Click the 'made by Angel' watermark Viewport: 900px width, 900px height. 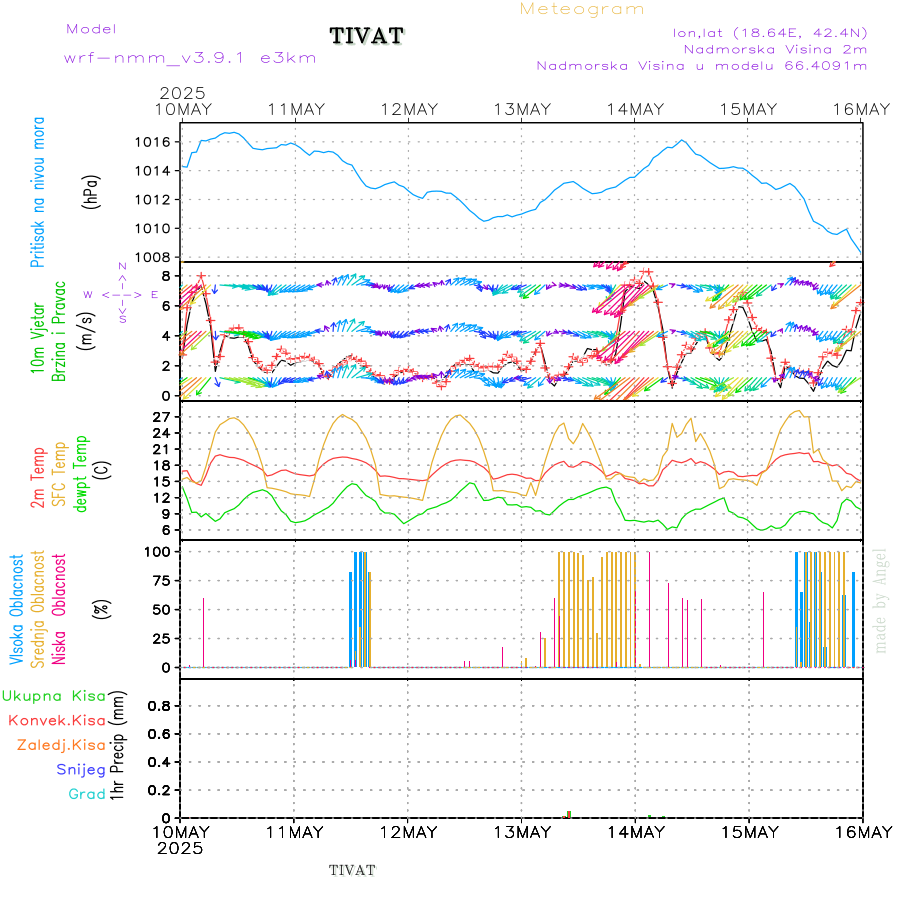click(x=881, y=599)
